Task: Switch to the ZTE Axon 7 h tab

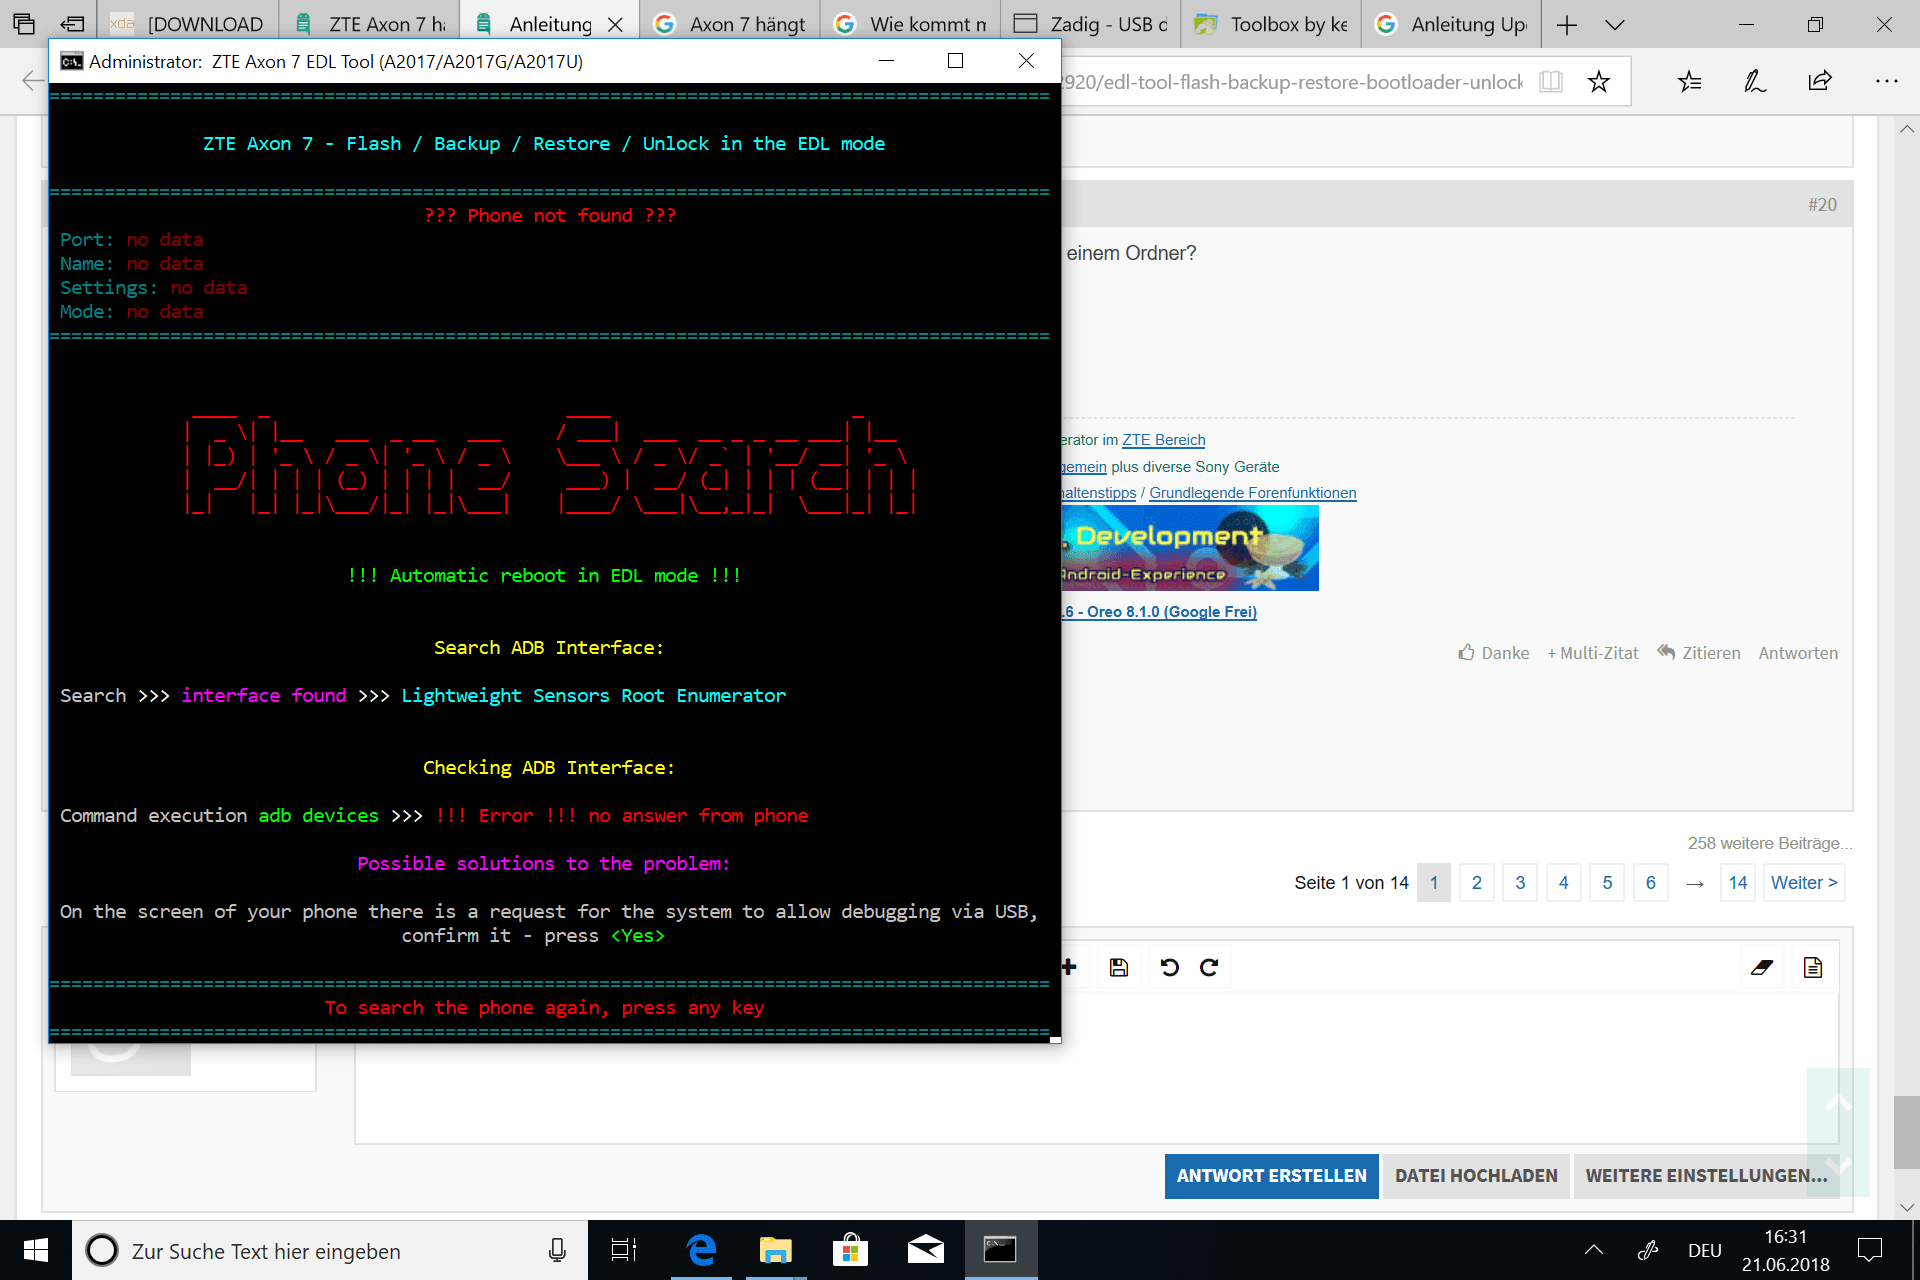Action: point(370,24)
